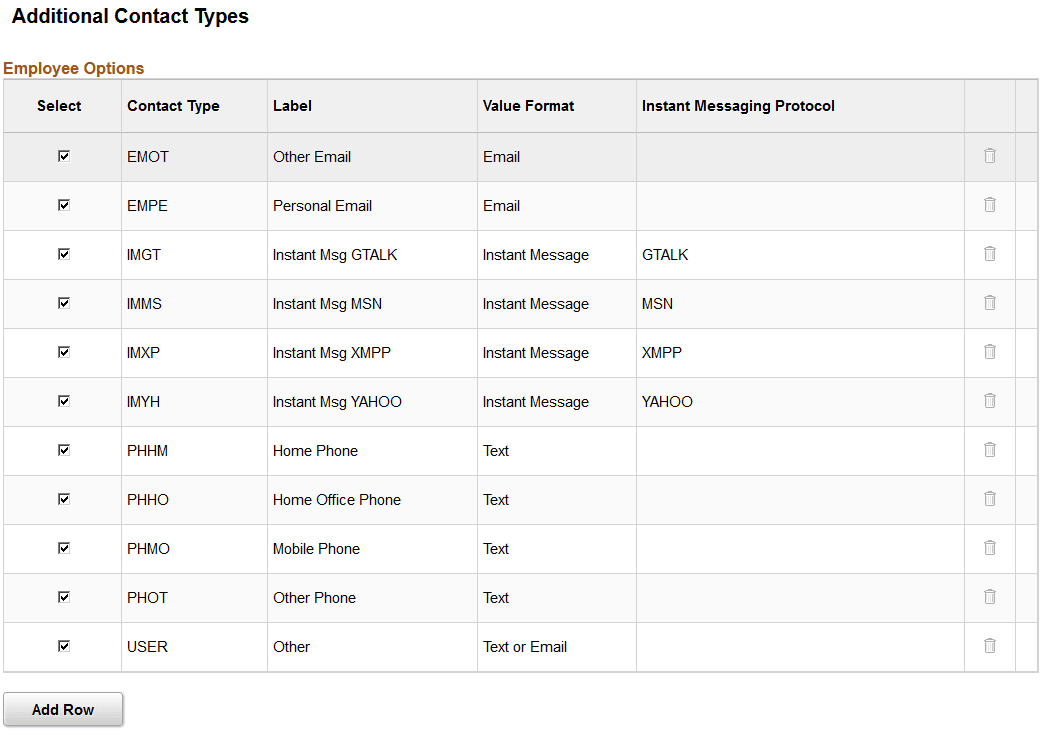This screenshot has height=735, width=1052.
Task: Click the Employee Options section heading
Action: click(x=73, y=68)
